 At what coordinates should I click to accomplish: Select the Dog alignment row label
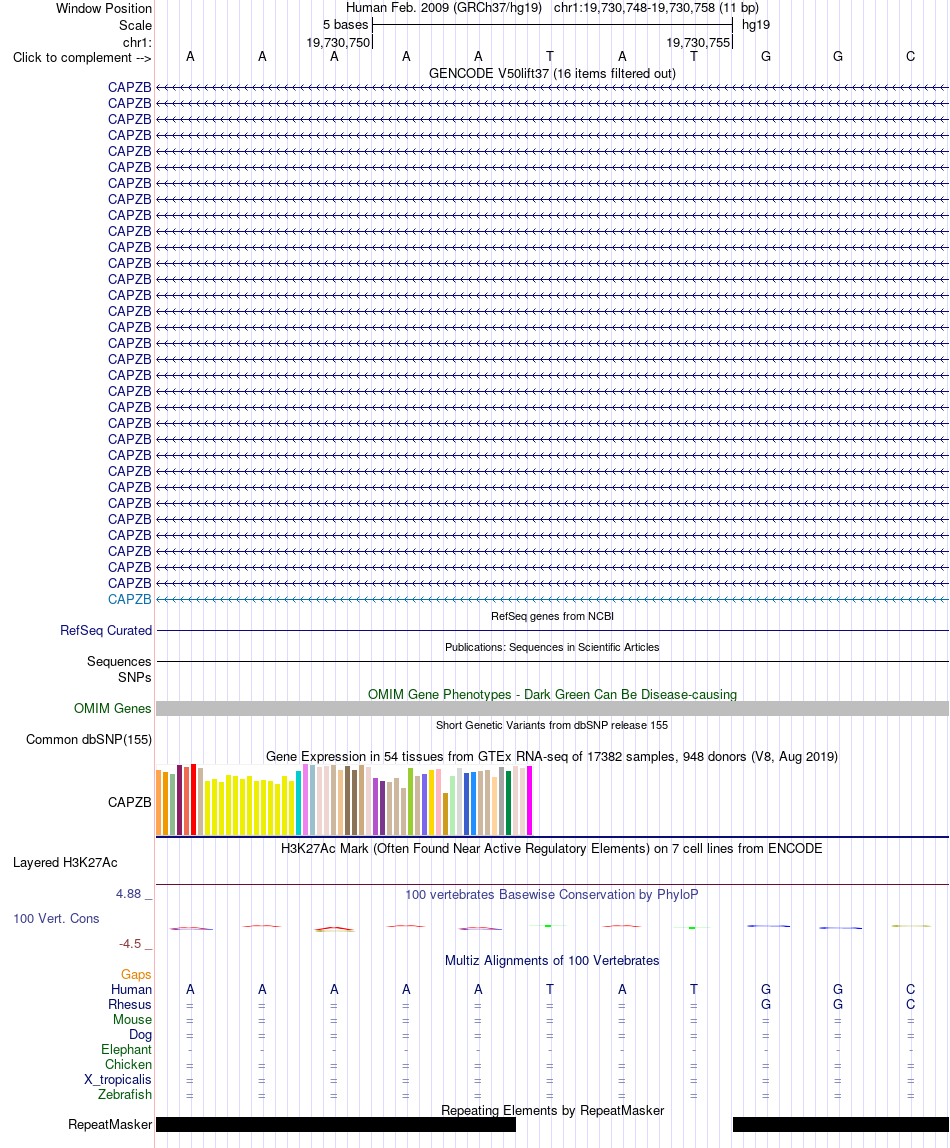click(x=141, y=1035)
